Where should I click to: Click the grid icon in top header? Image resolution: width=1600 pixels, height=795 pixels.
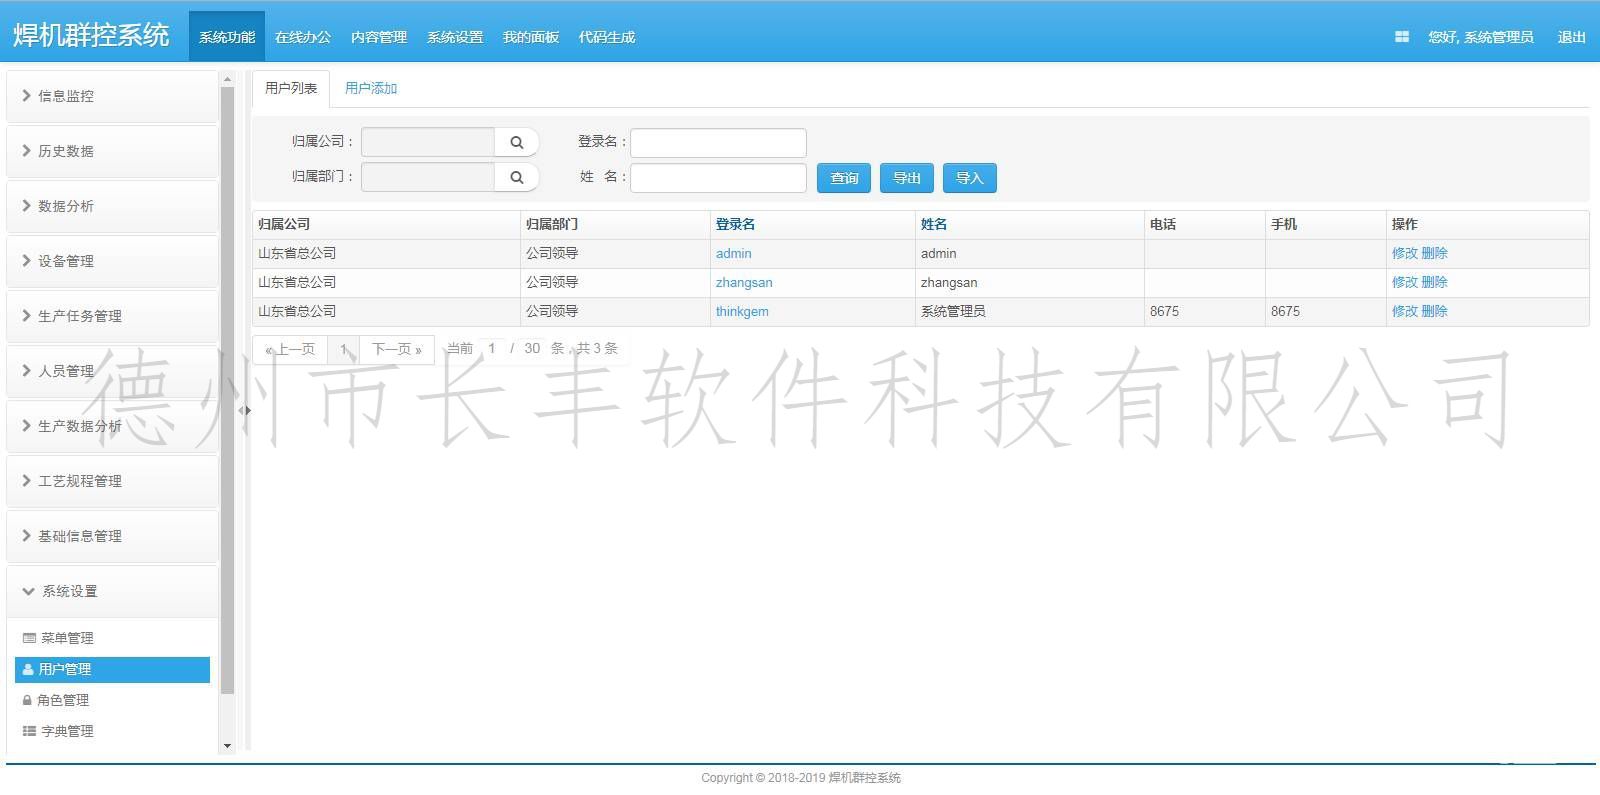1401,37
